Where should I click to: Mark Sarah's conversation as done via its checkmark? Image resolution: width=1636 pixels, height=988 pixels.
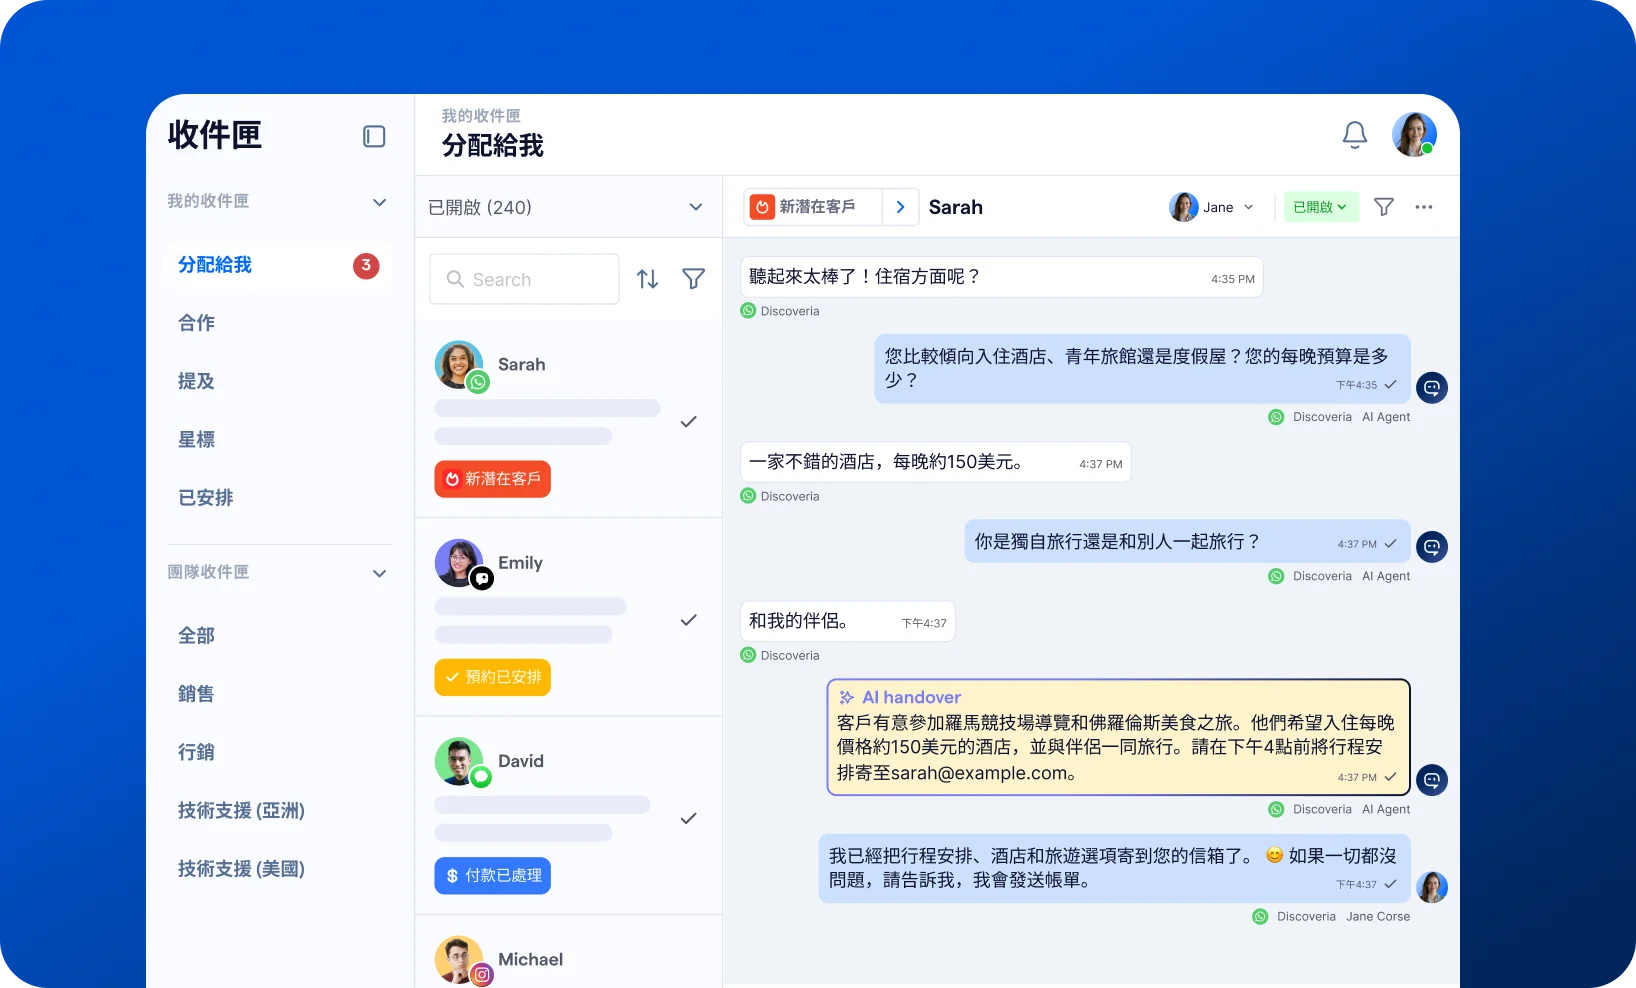[x=688, y=422]
